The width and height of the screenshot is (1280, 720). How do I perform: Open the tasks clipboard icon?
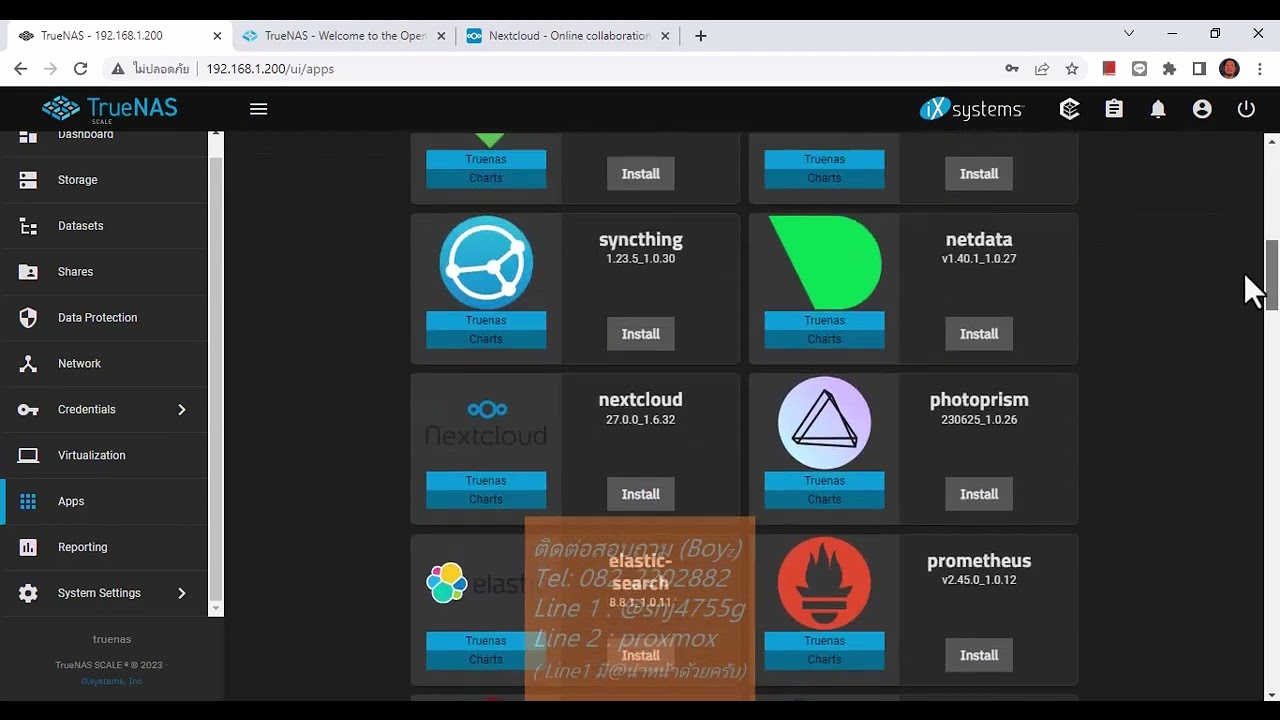[1114, 109]
